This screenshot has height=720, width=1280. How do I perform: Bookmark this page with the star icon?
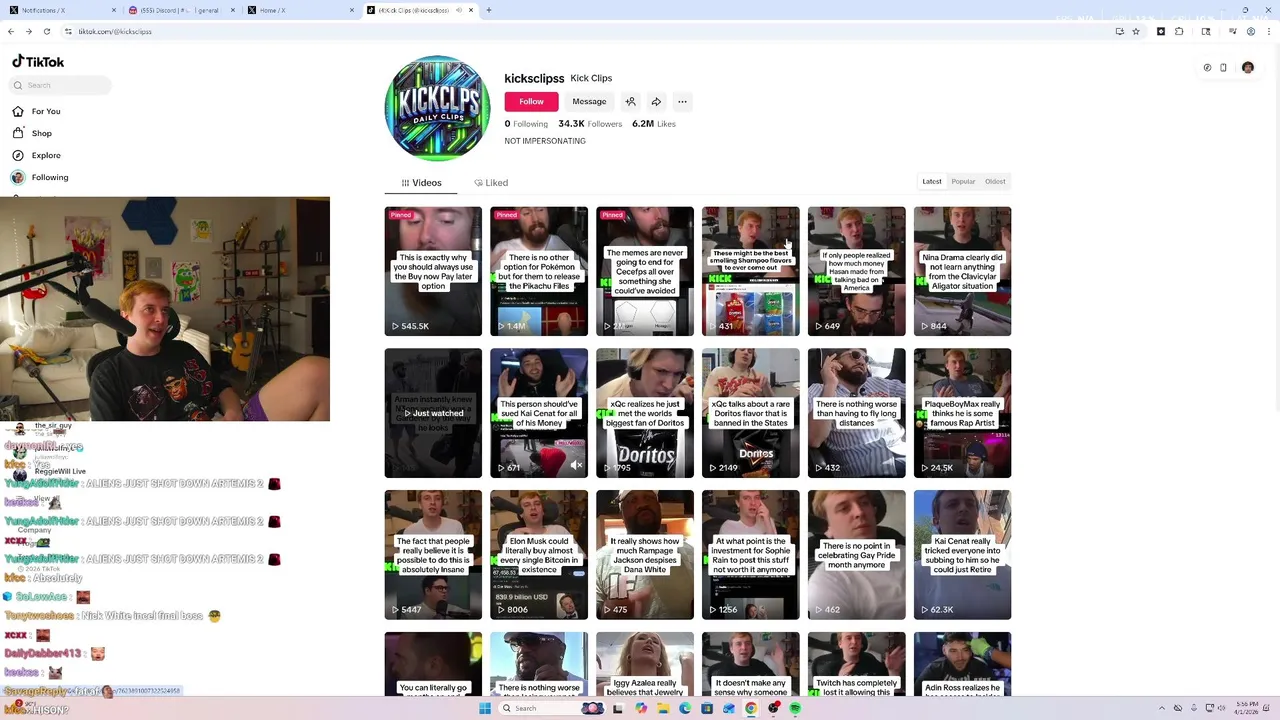pos(1136,31)
